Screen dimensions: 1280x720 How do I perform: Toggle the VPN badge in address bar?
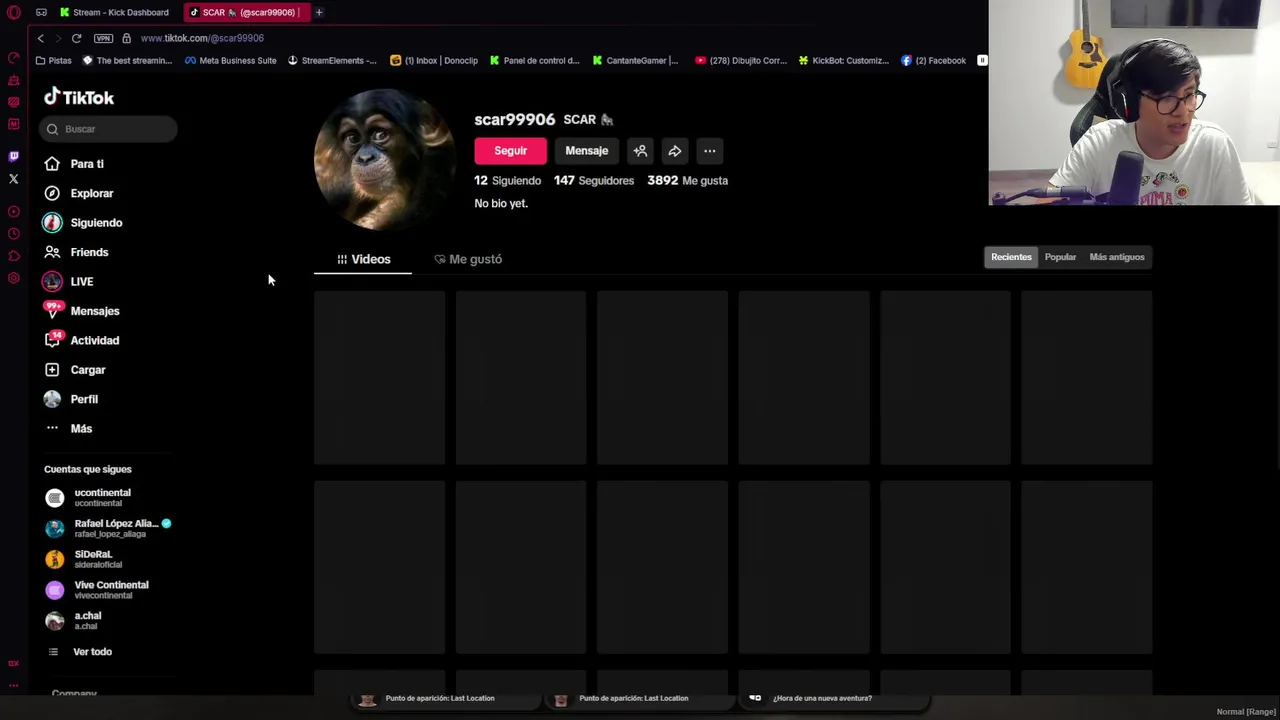click(x=103, y=38)
